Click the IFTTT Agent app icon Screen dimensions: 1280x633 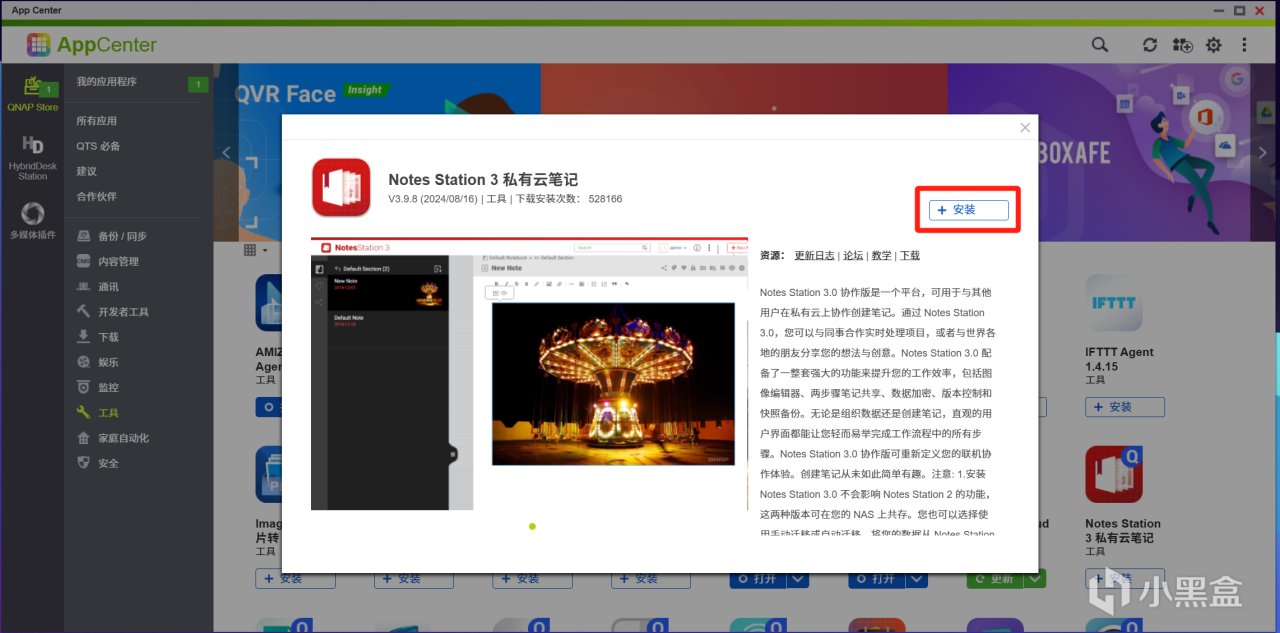pyautogui.click(x=1114, y=303)
